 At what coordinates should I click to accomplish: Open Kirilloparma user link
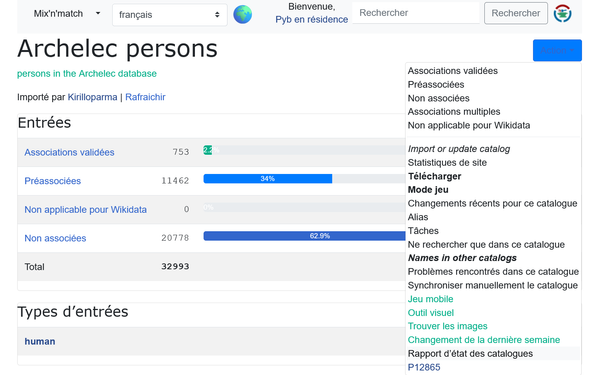click(92, 97)
